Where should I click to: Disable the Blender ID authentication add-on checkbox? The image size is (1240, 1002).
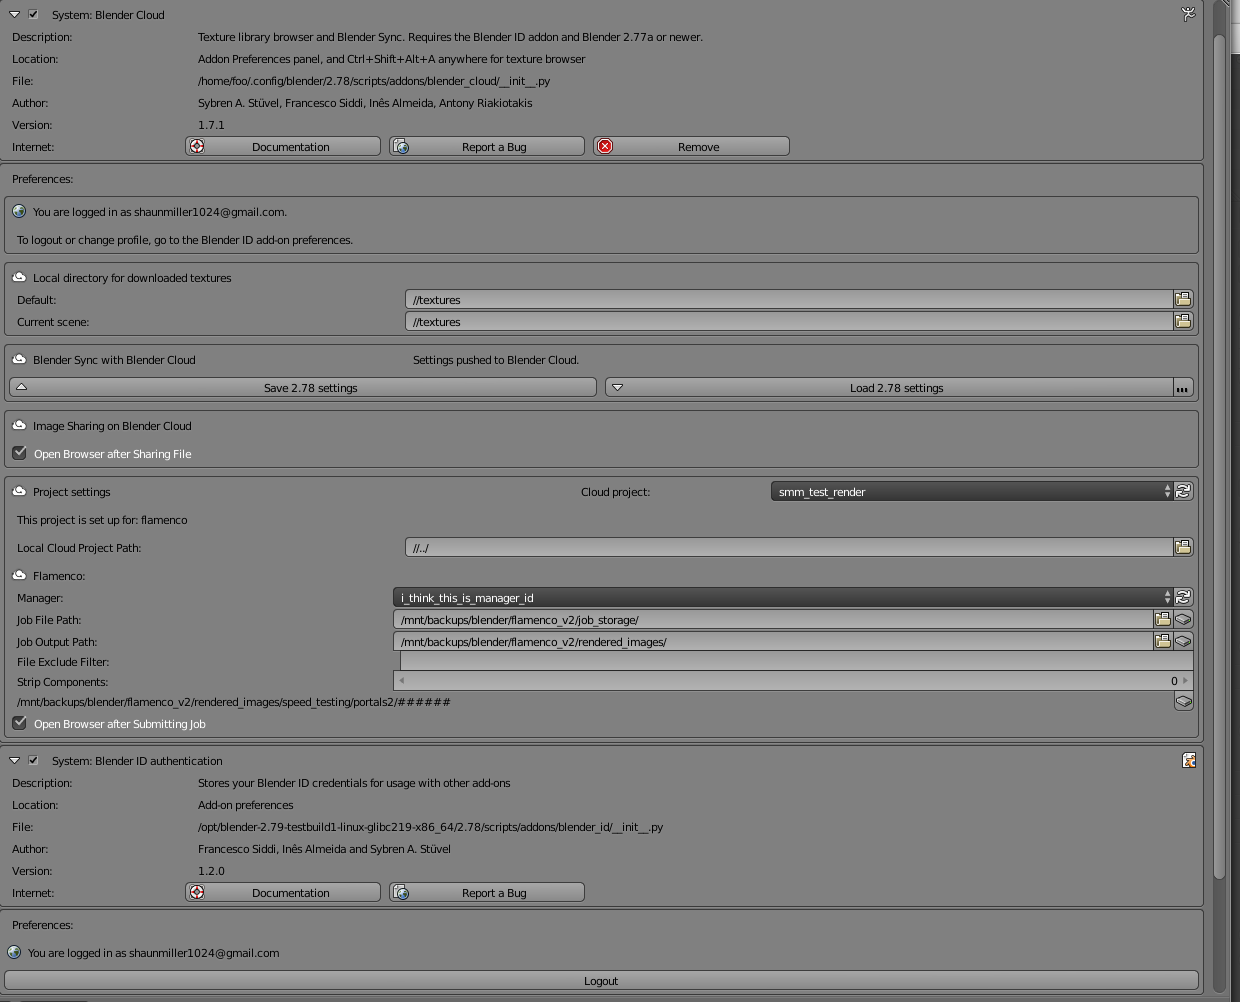[33, 760]
